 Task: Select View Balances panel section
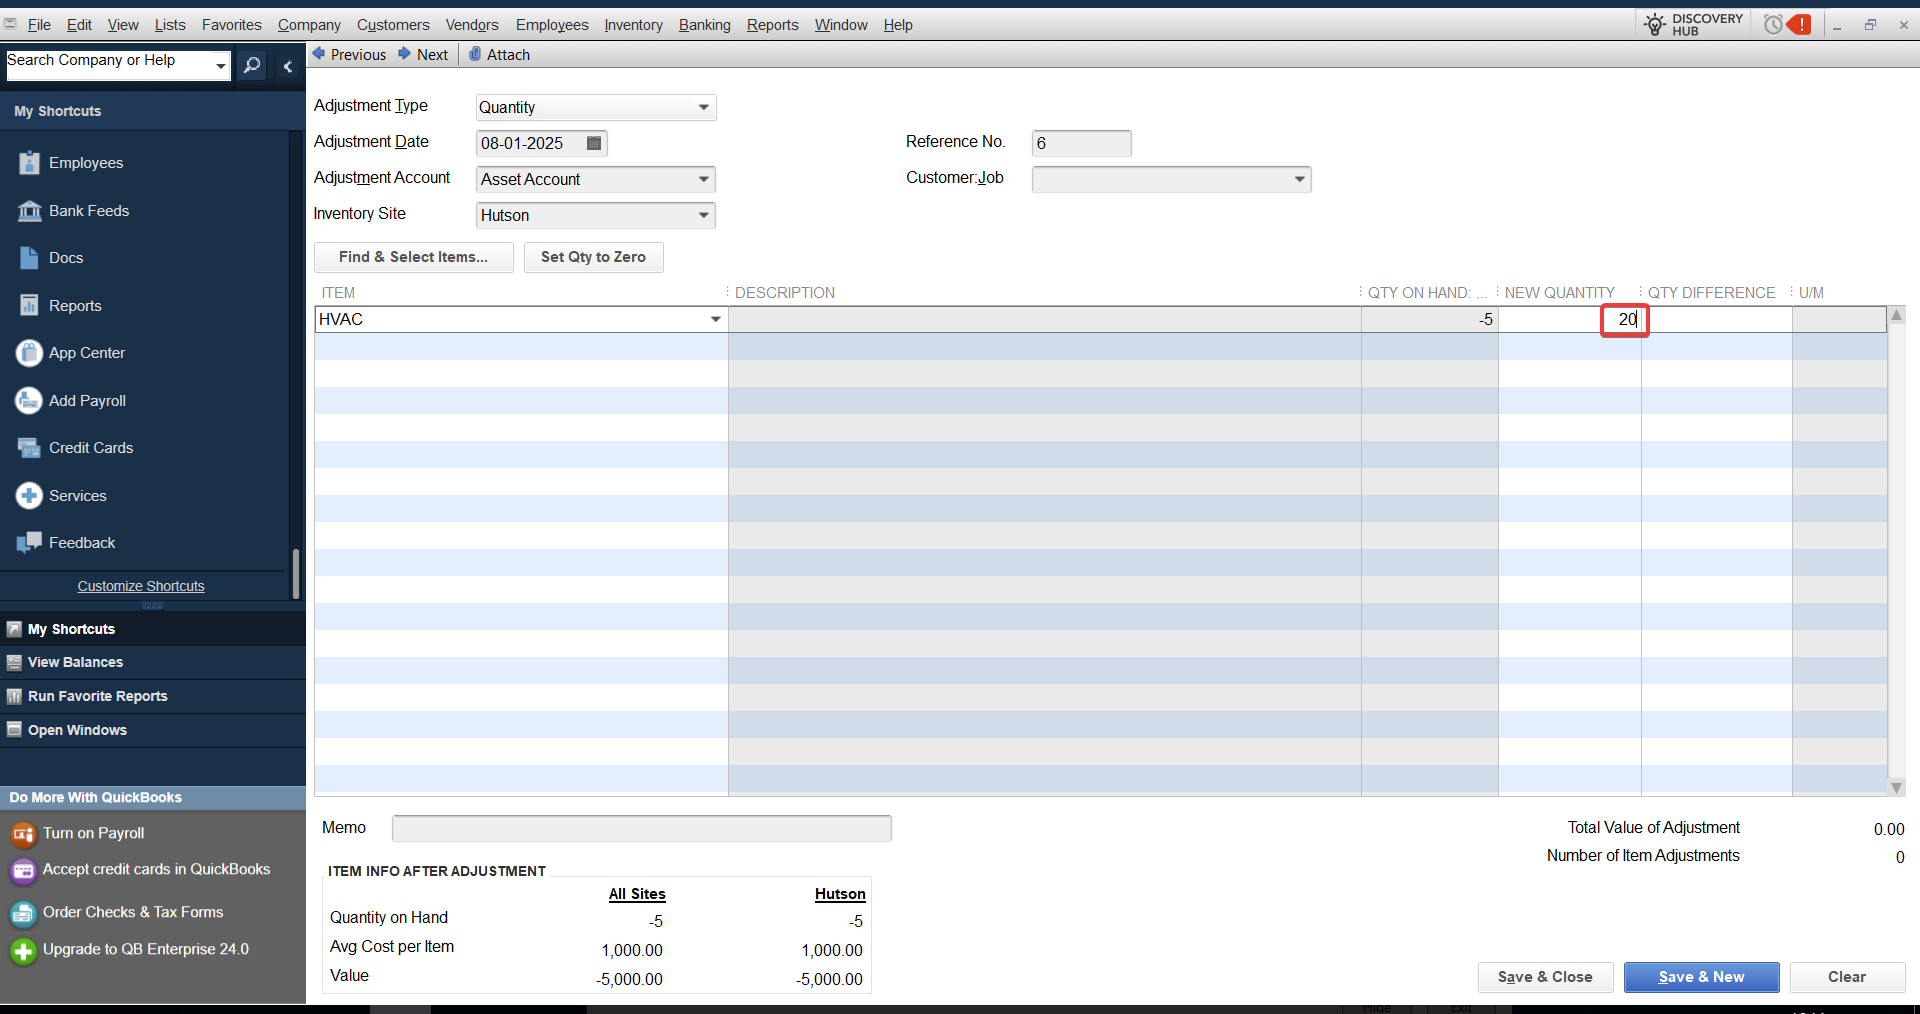pos(153,662)
